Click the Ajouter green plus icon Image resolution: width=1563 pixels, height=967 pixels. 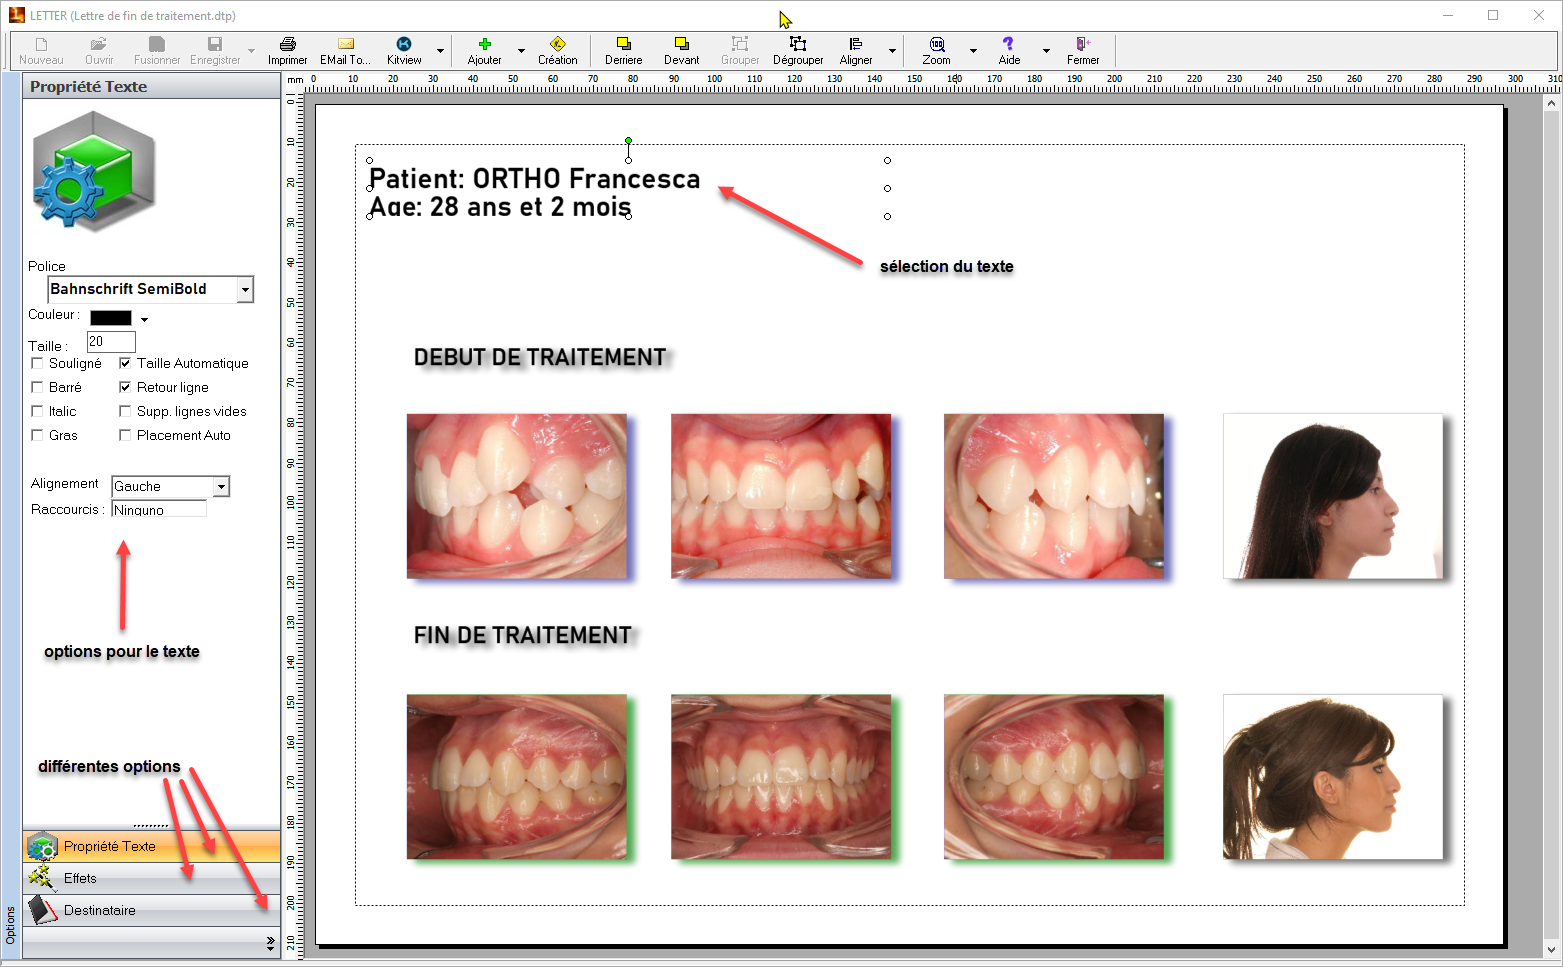(x=484, y=44)
